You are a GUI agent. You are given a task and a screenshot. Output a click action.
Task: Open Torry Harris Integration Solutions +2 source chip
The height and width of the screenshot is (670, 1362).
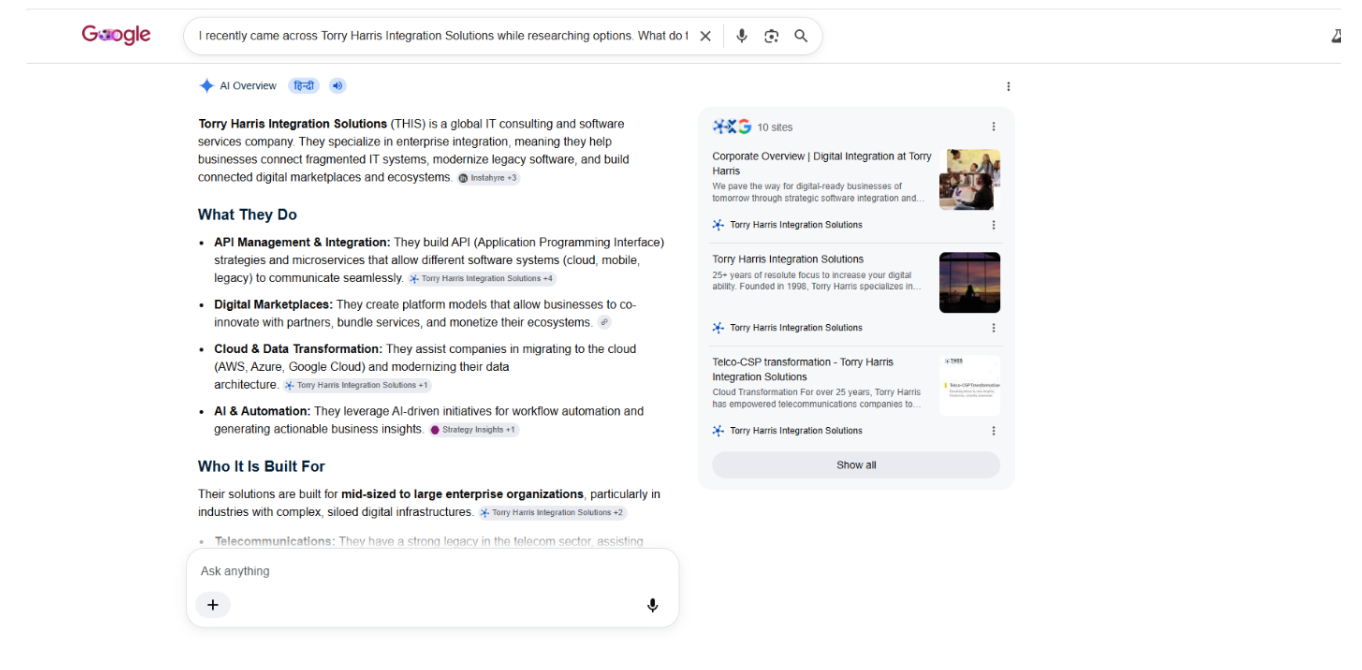coord(552,513)
